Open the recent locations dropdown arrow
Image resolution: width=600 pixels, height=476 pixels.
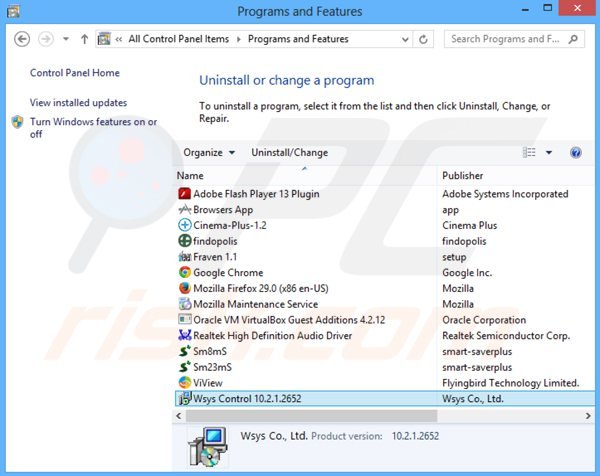66,39
